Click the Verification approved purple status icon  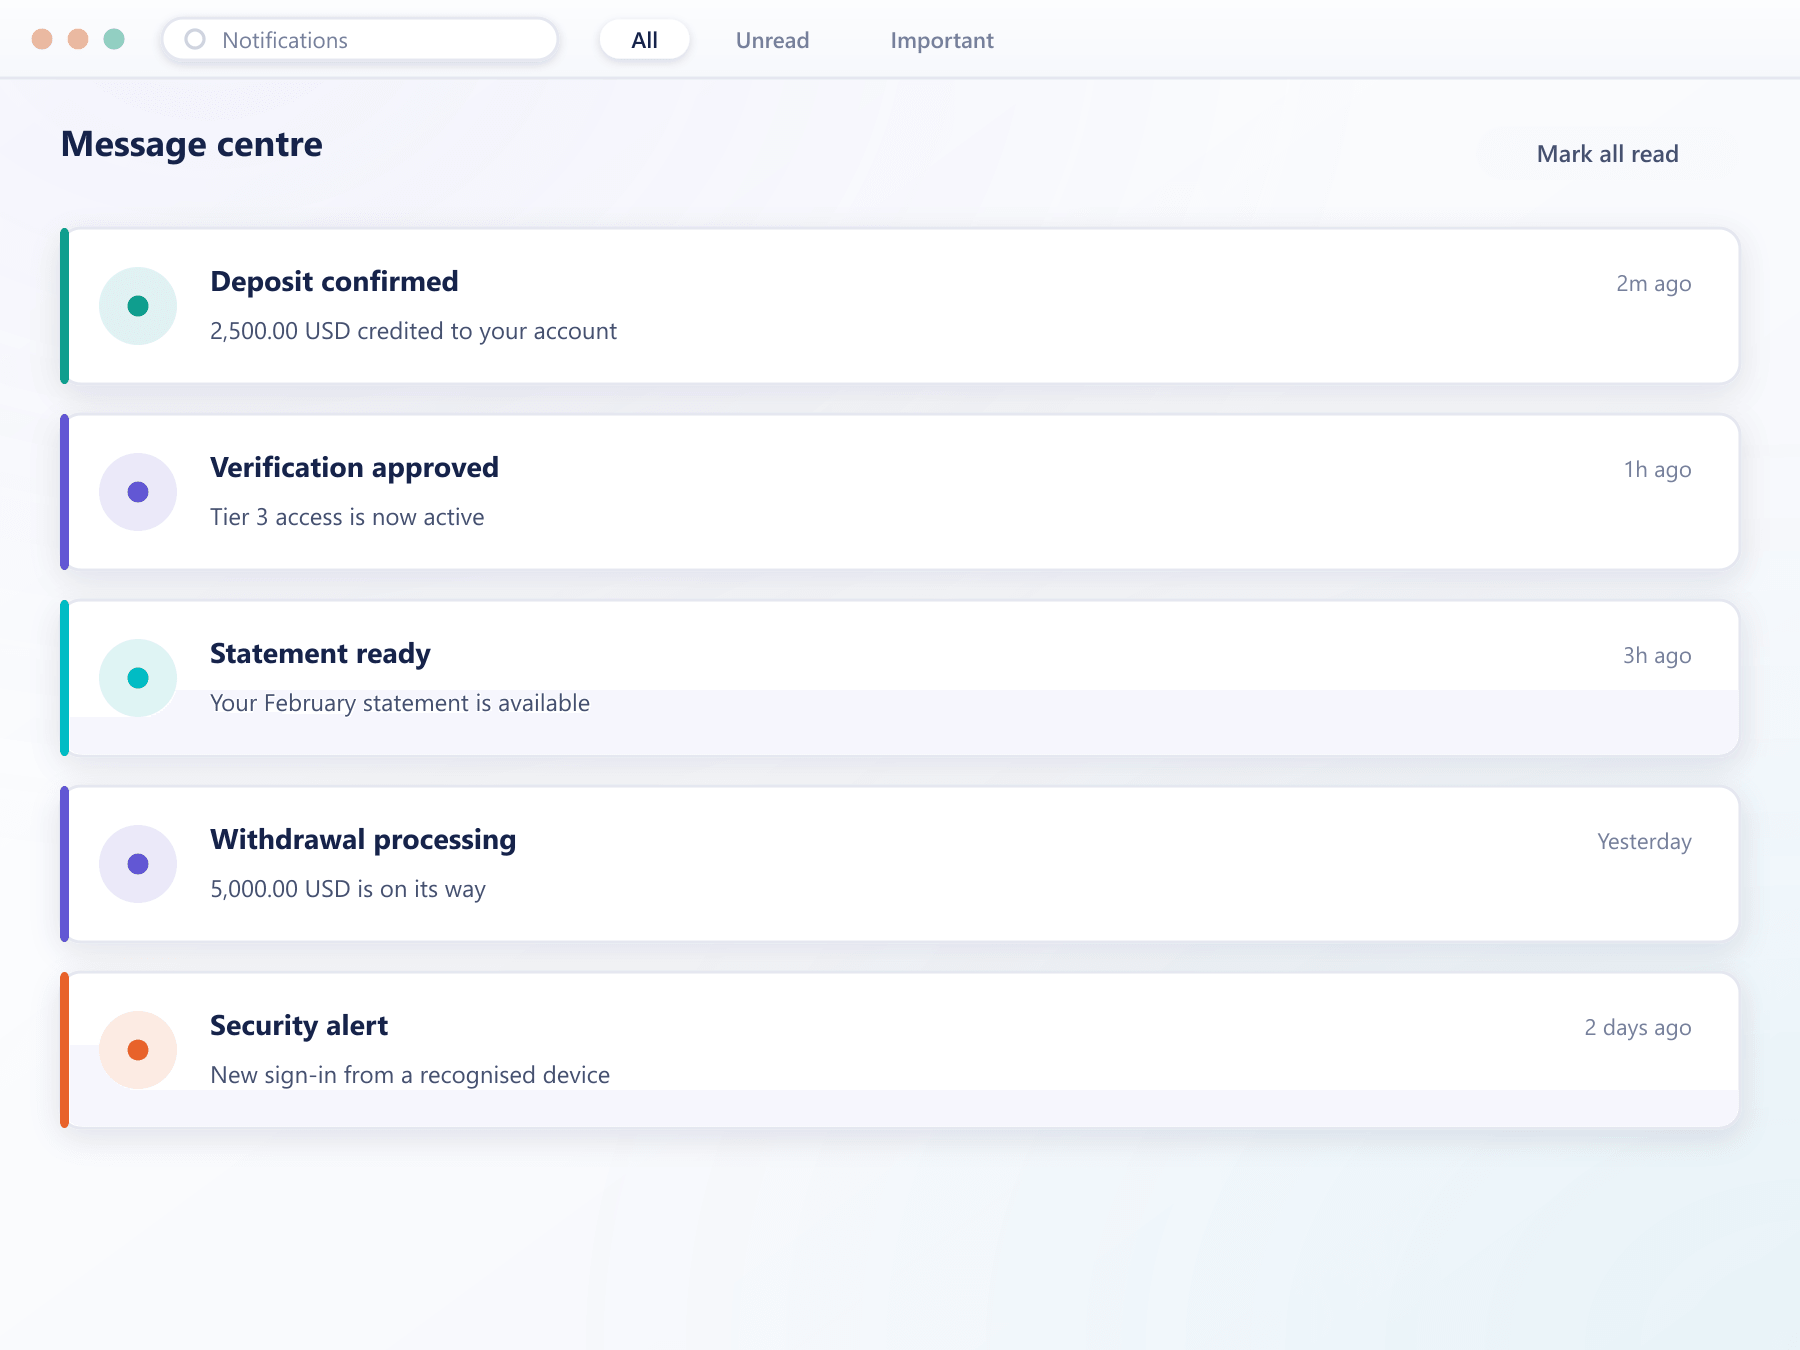click(138, 492)
